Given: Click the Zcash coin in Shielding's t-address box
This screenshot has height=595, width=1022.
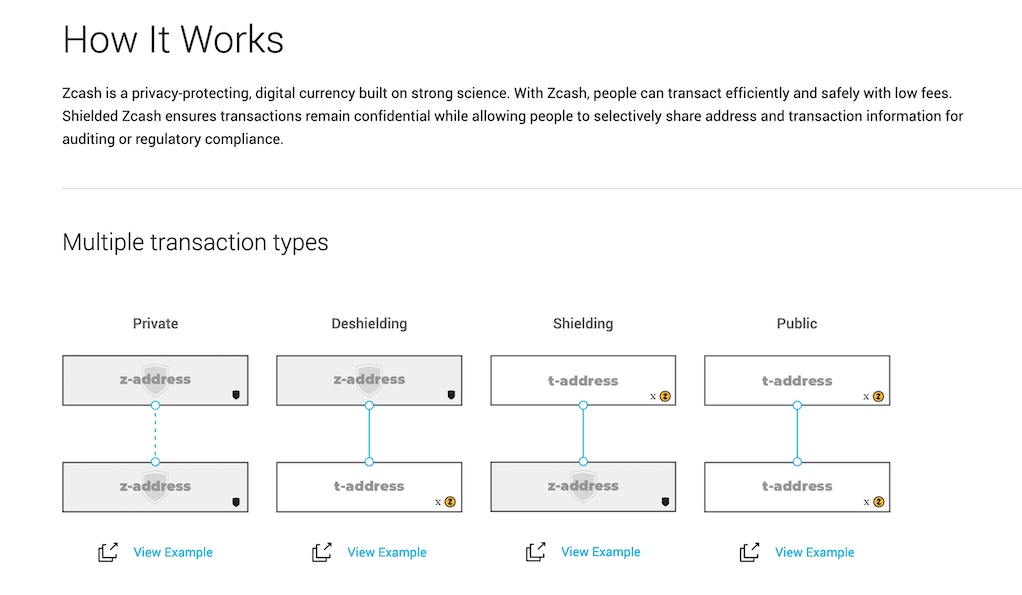Looking at the screenshot, I should (665, 396).
